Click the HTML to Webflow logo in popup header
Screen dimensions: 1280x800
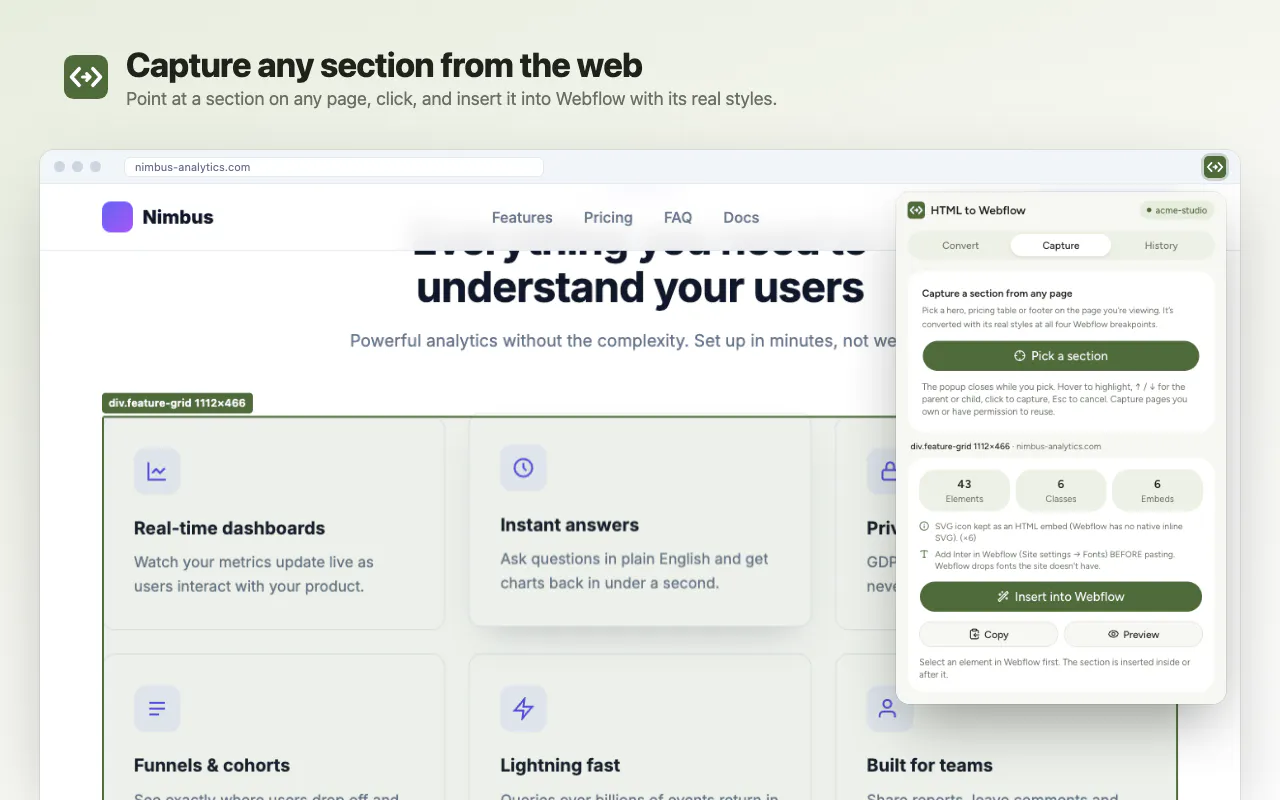coord(916,210)
